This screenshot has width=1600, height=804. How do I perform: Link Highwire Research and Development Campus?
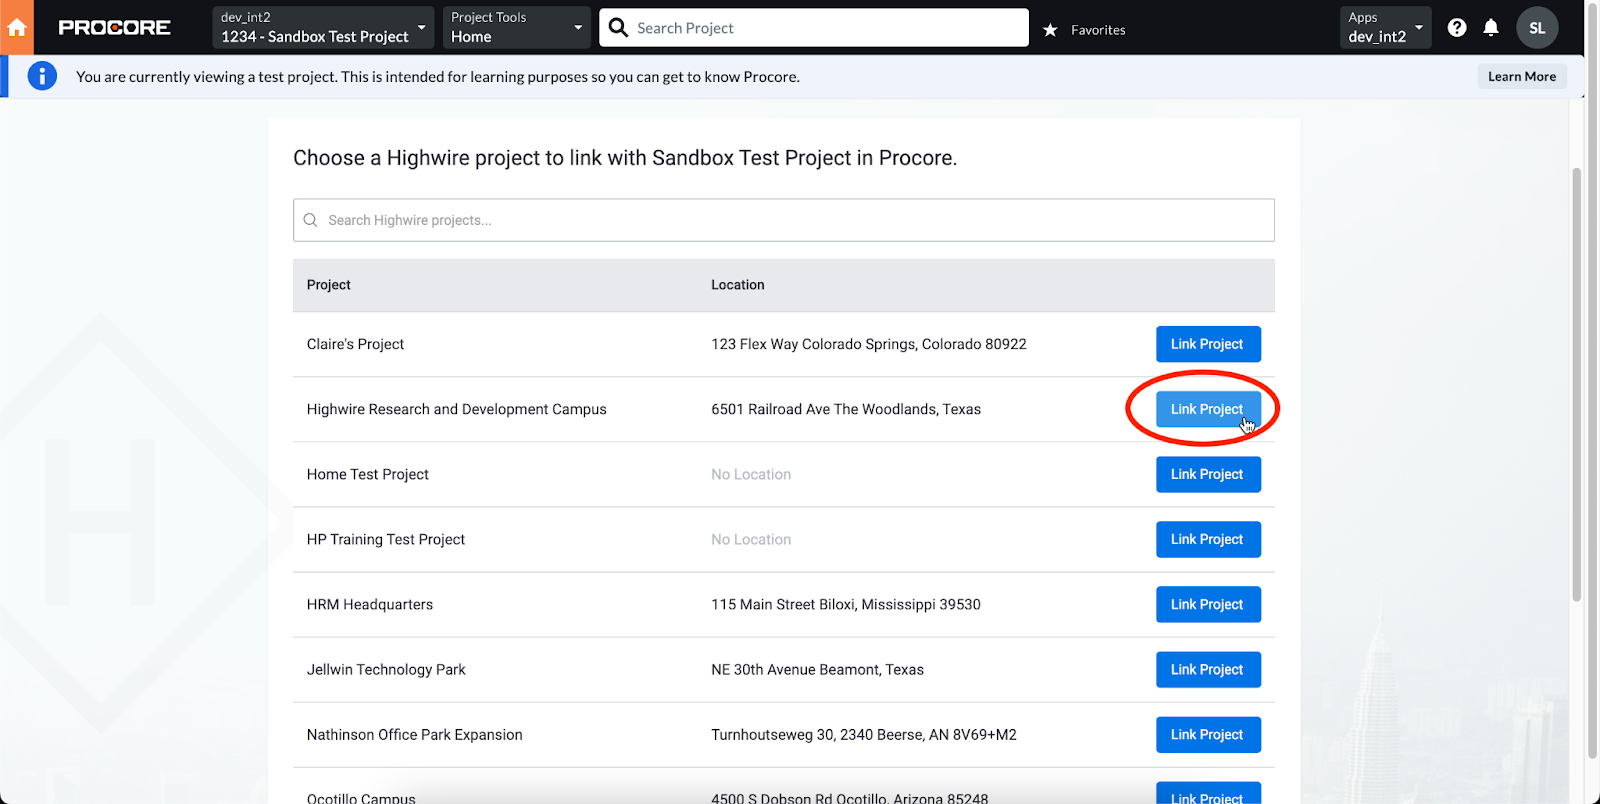point(1207,409)
